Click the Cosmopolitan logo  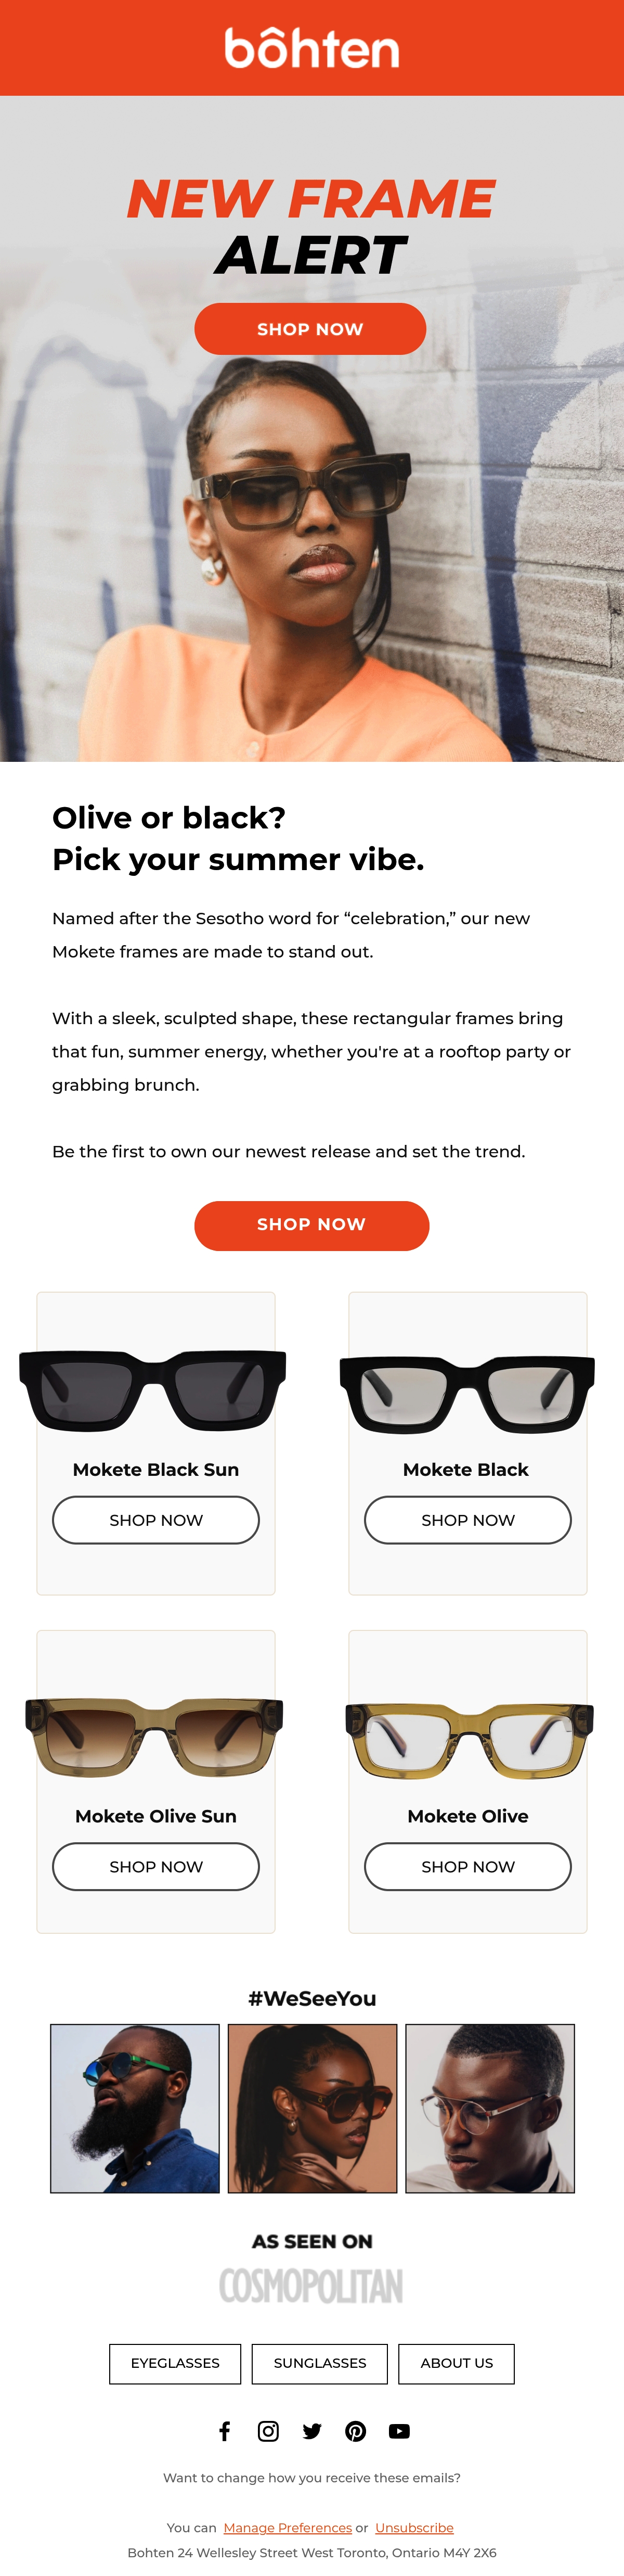(x=312, y=2286)
